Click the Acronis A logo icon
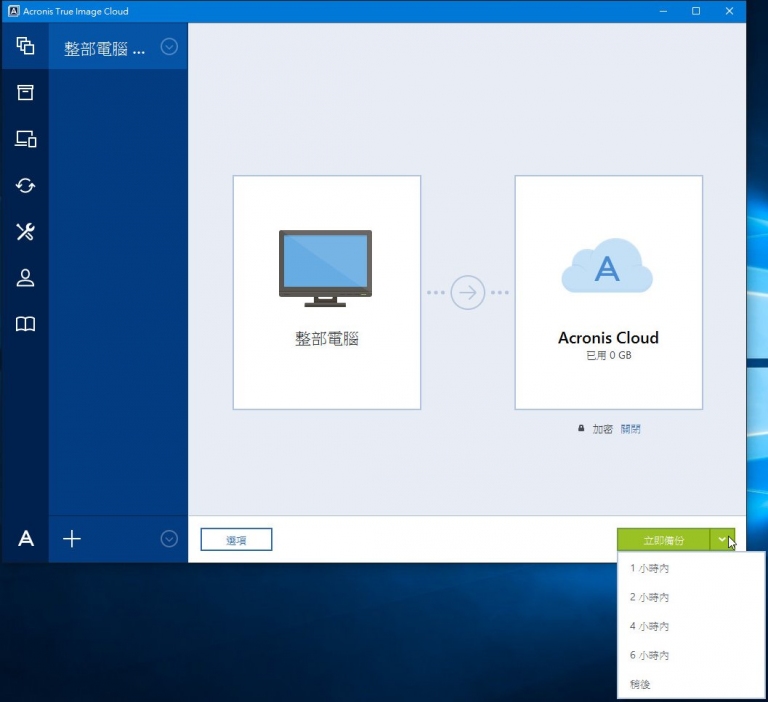The width and height of the screenshot is (768, 702). [x=26, y=538]
